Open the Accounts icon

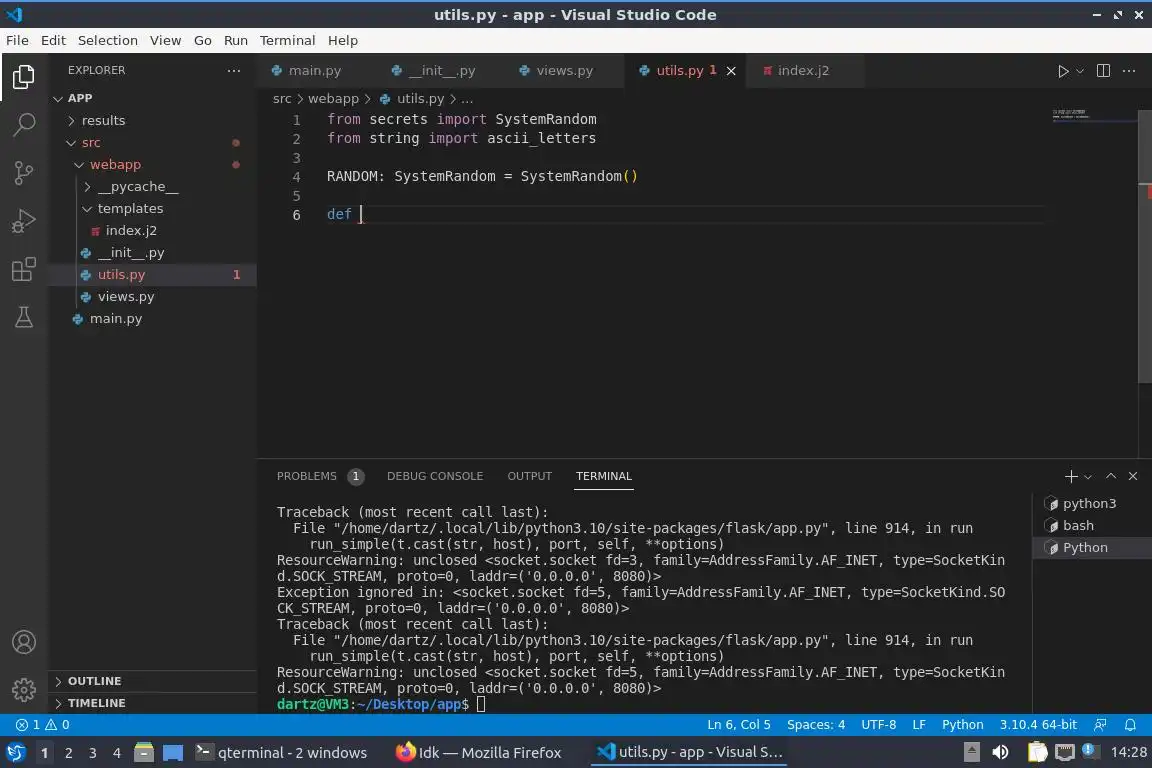[x=24, y=642]
